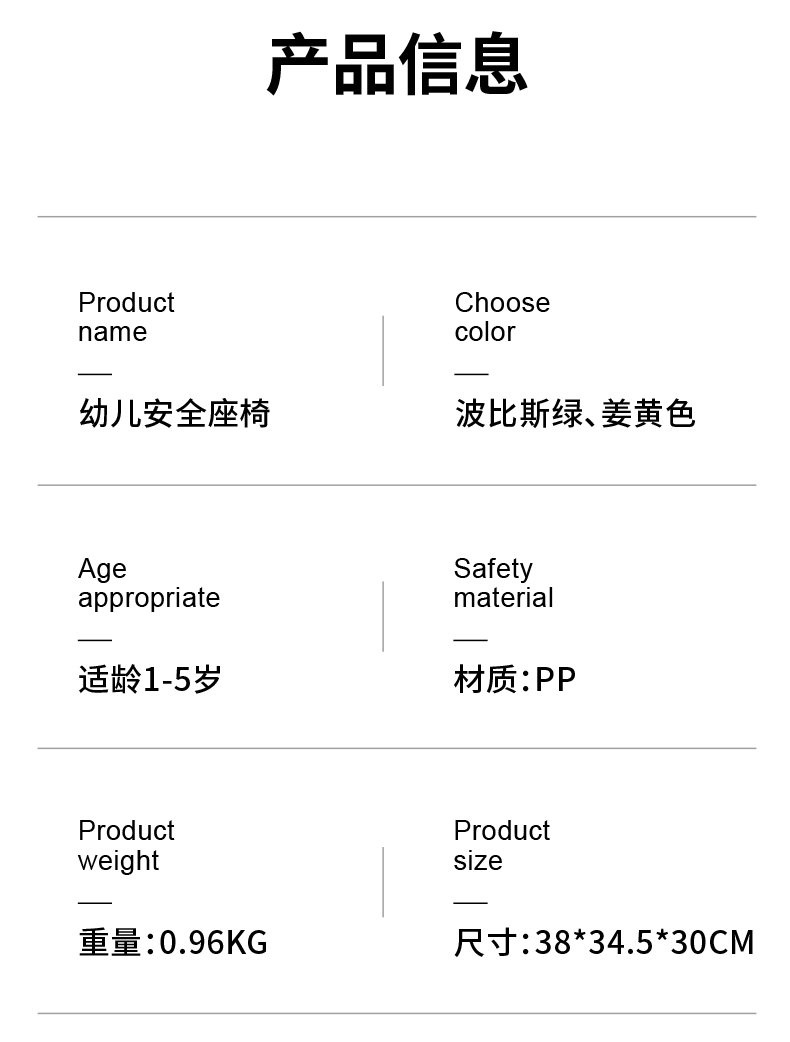The image size is (790, 1042).
Task: Click the Choose color label
Action: [x=502, y=317]
